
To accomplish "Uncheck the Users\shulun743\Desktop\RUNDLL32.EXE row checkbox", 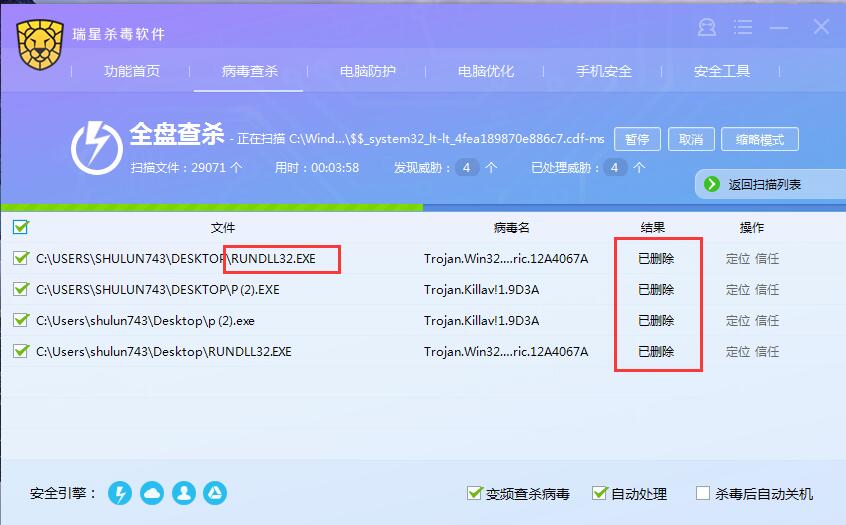I will (21, 351).
